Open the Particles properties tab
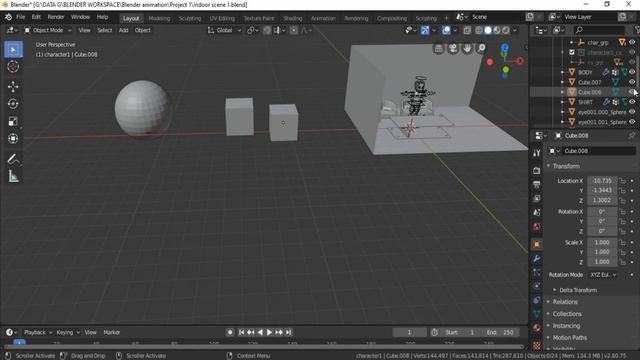Image resolution: width=640 pixels, height=360 pixels. (x=536, y=272)
